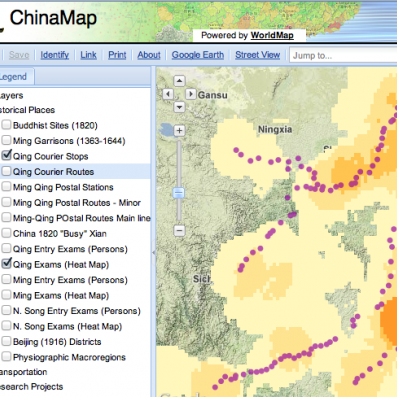Uncheck the Qing Exams (Heat Map) layer

click(x=6, y=263)
